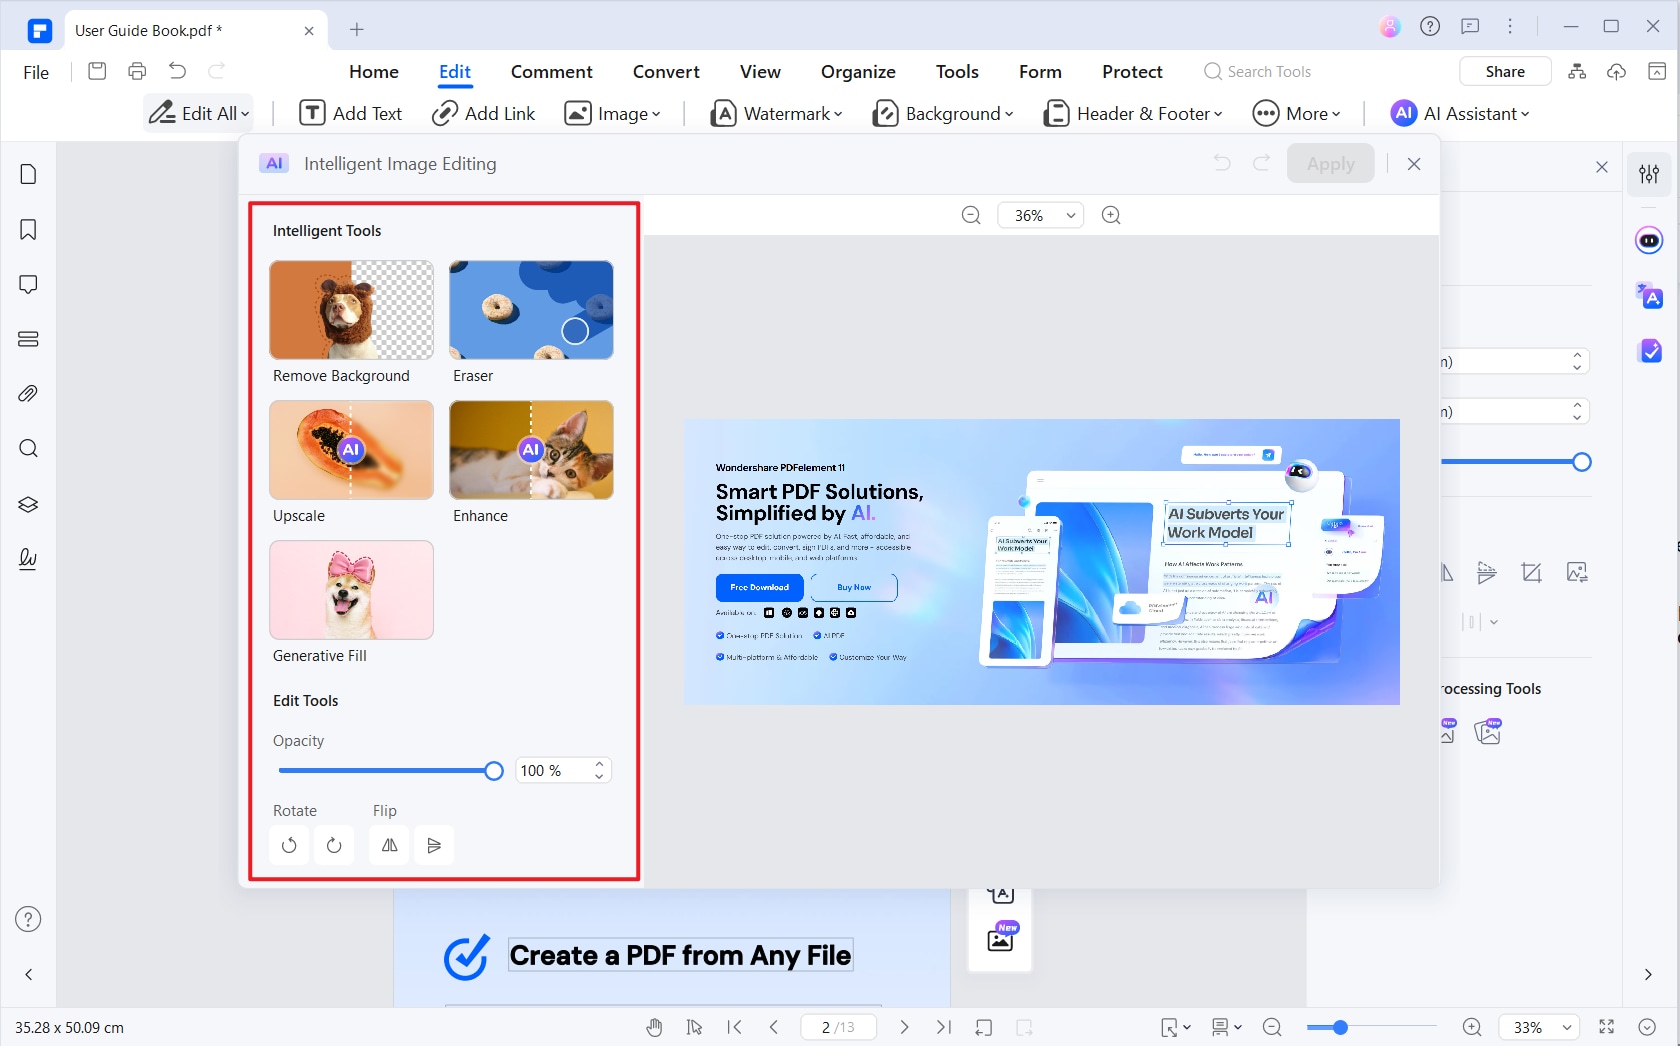The height and width of the screenshot is (1046, 1680).
Task: Open the signatures panel
Action: coord(28,558)
